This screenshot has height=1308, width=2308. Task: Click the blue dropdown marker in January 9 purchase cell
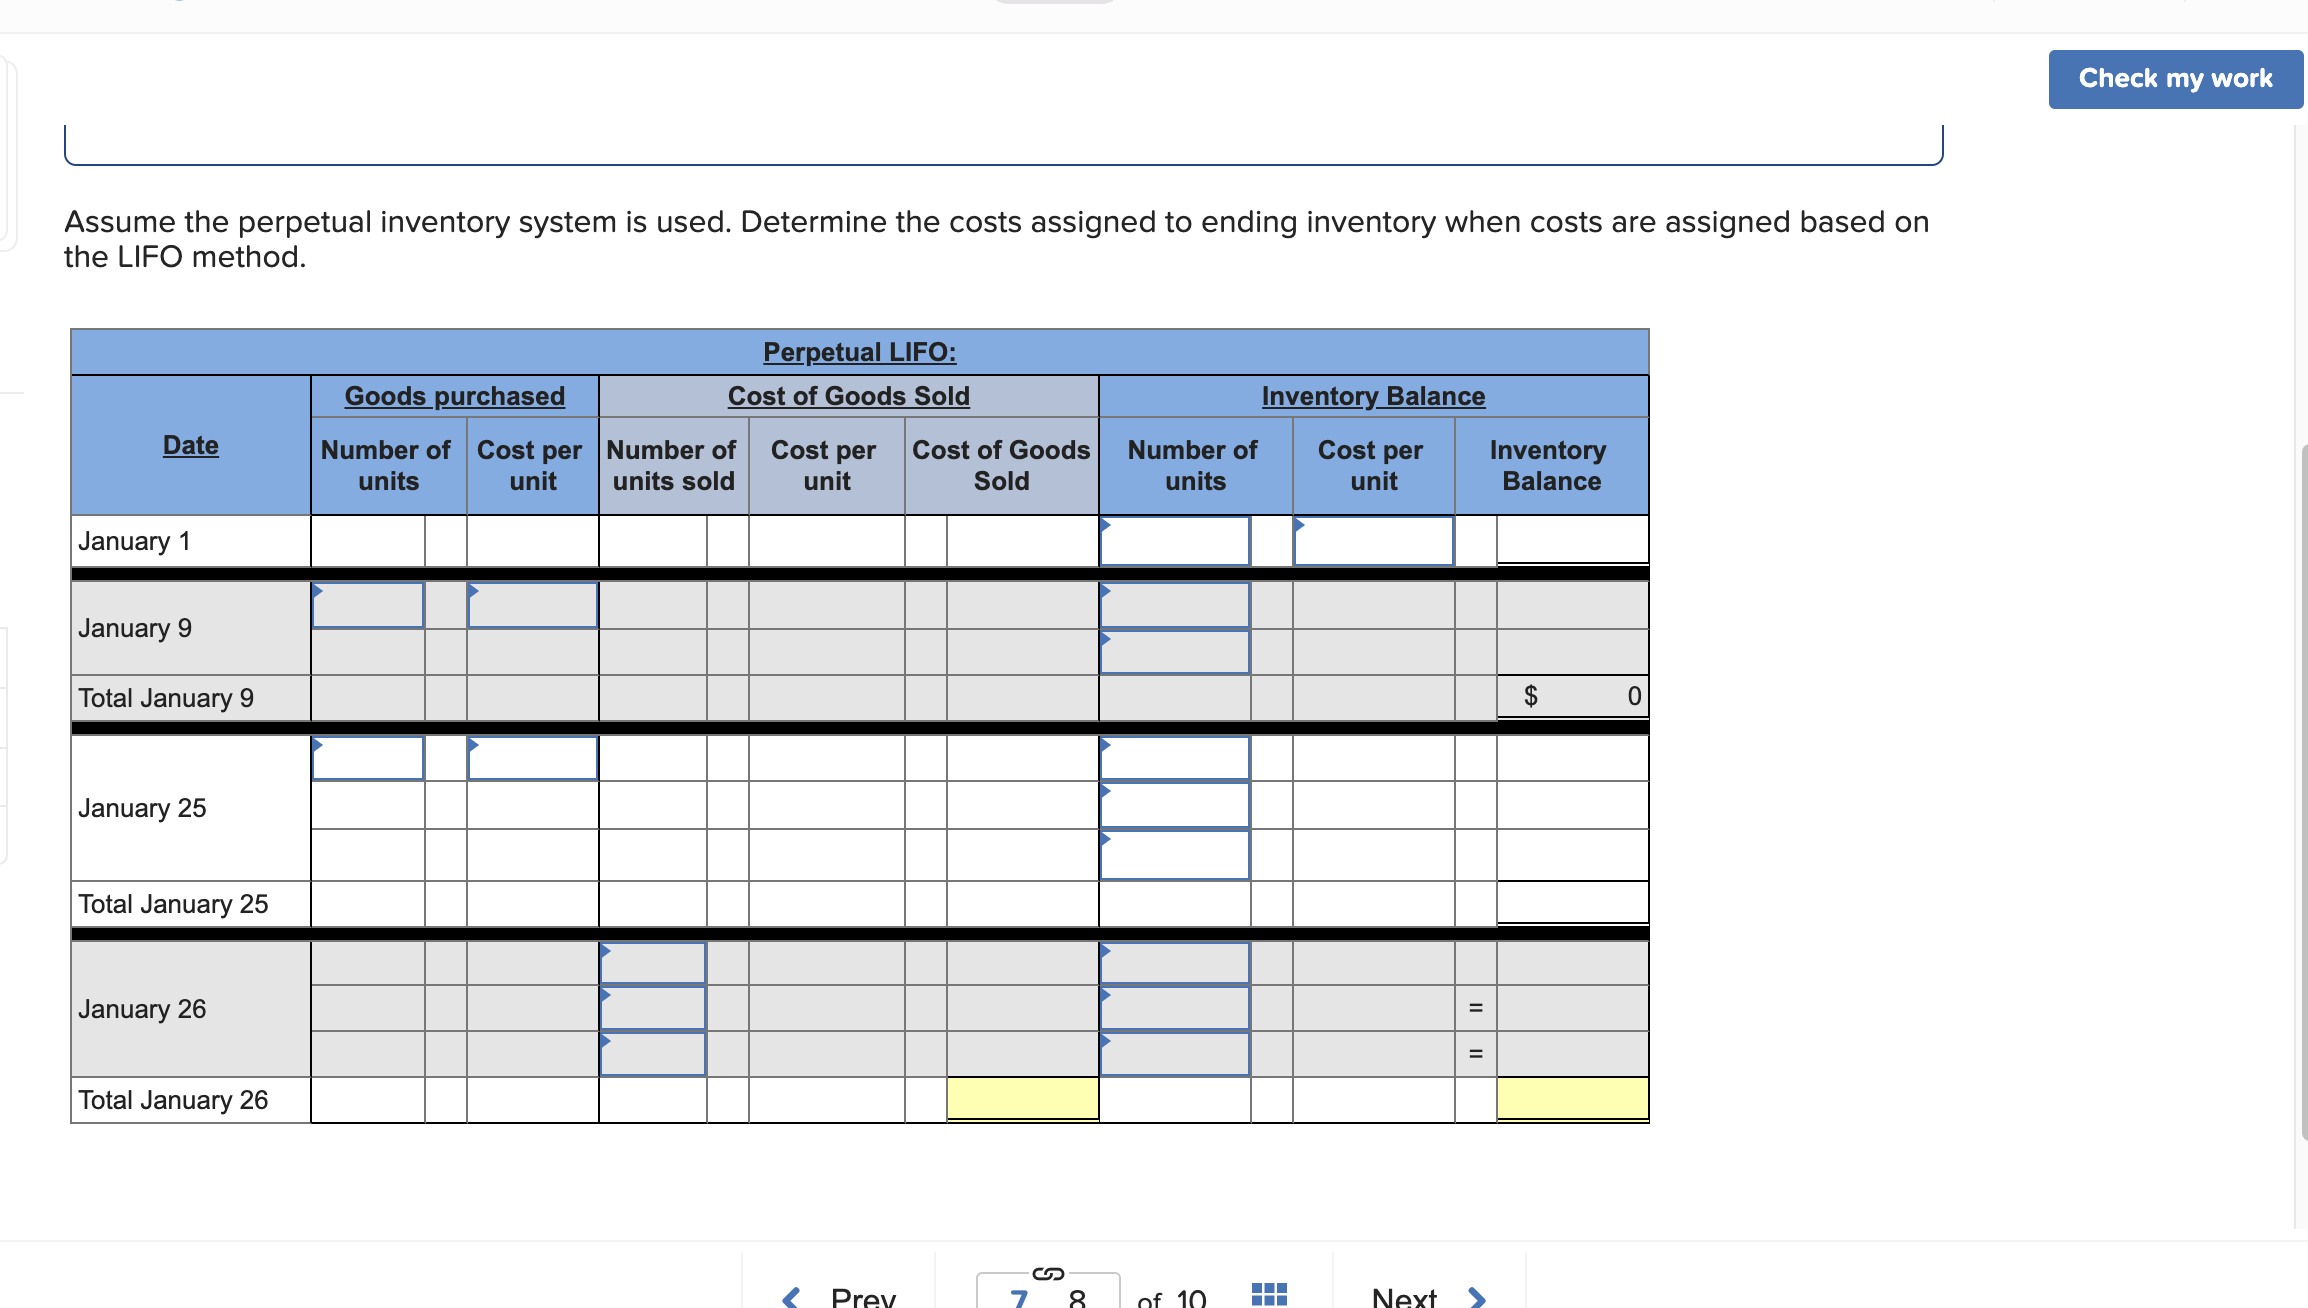click(x=317, y=590)
